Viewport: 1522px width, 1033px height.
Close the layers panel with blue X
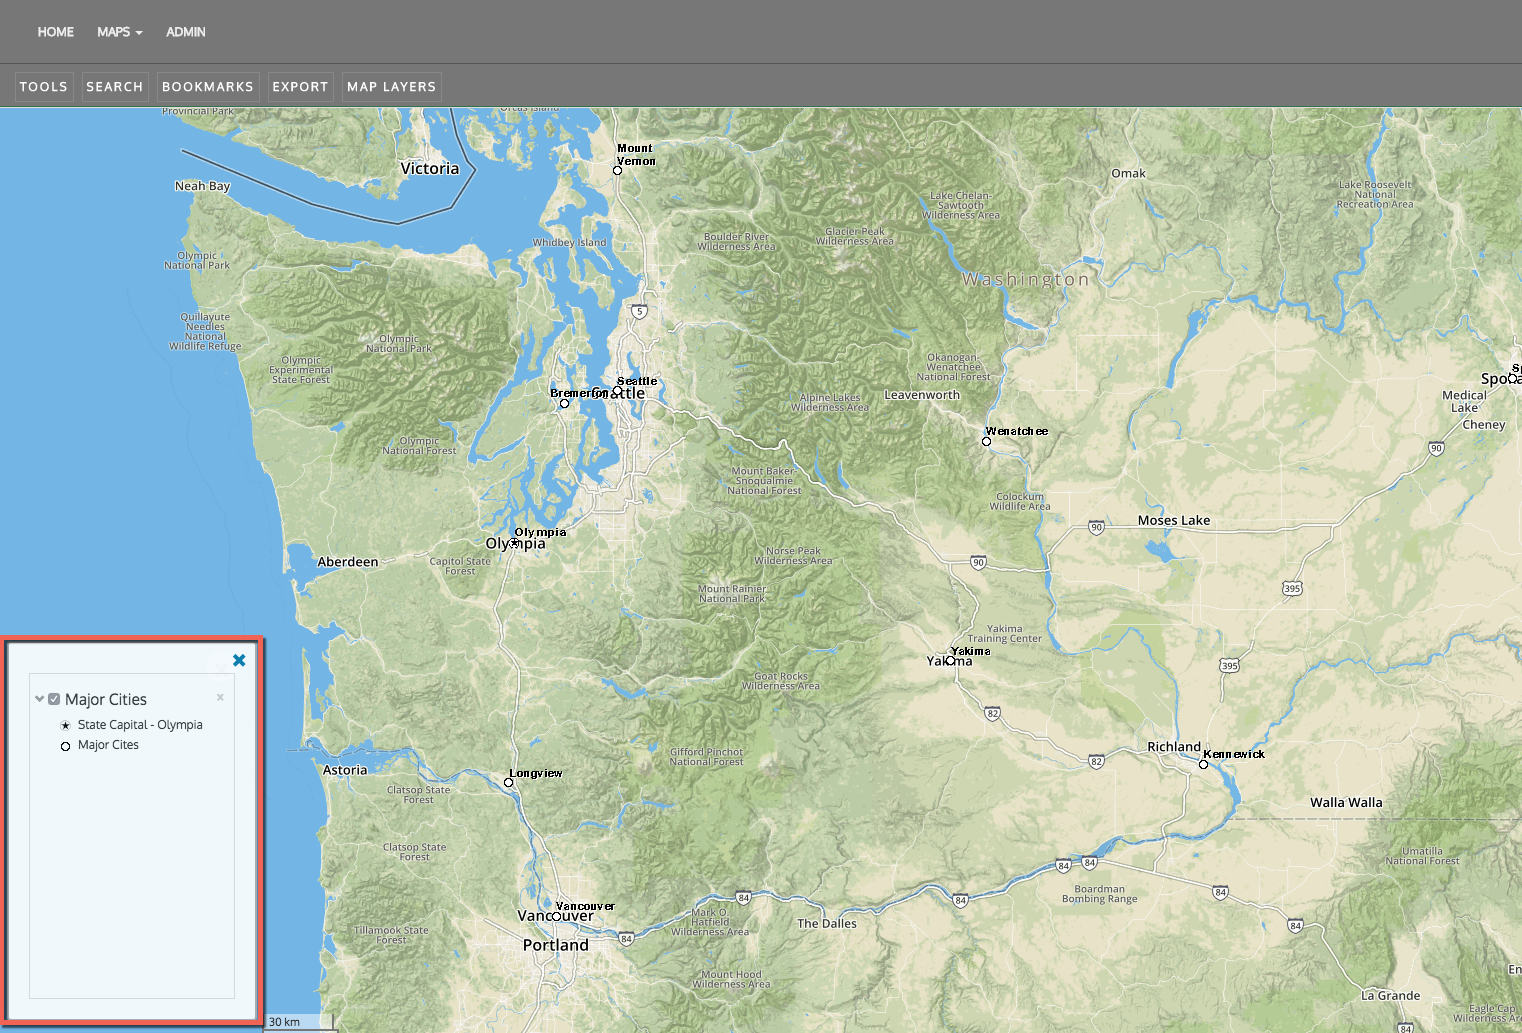click(239, 660)
